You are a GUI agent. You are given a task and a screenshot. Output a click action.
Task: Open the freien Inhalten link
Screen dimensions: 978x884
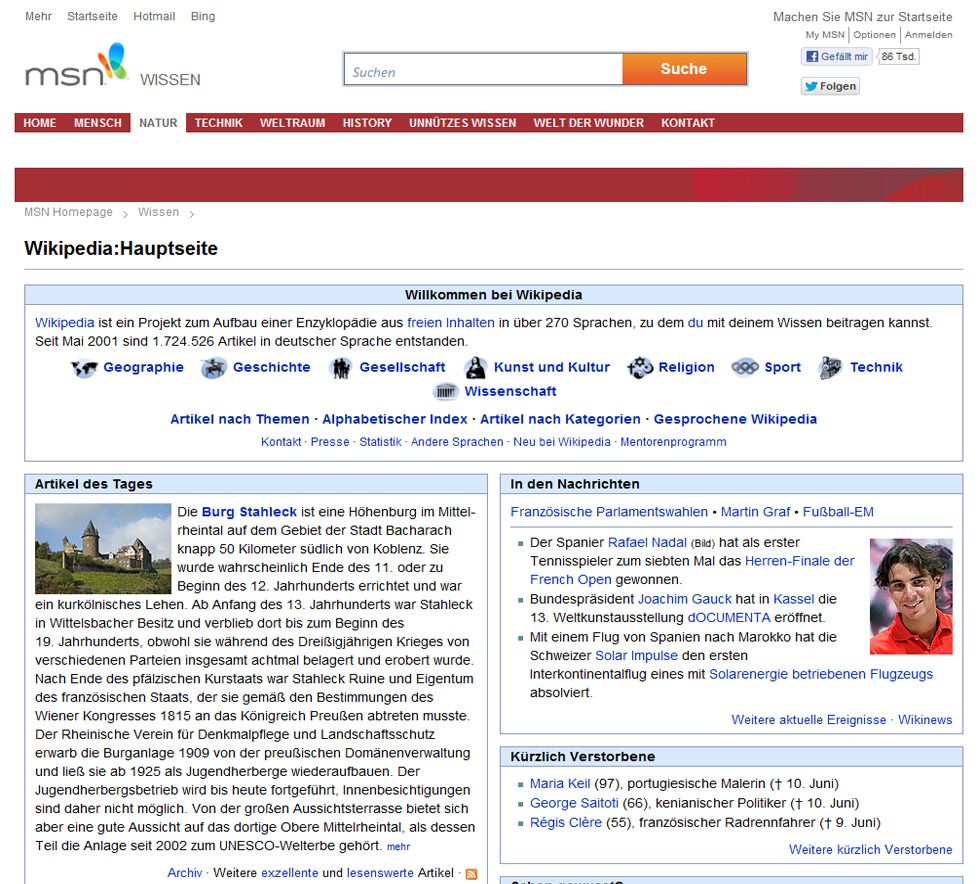click(451, 323)
